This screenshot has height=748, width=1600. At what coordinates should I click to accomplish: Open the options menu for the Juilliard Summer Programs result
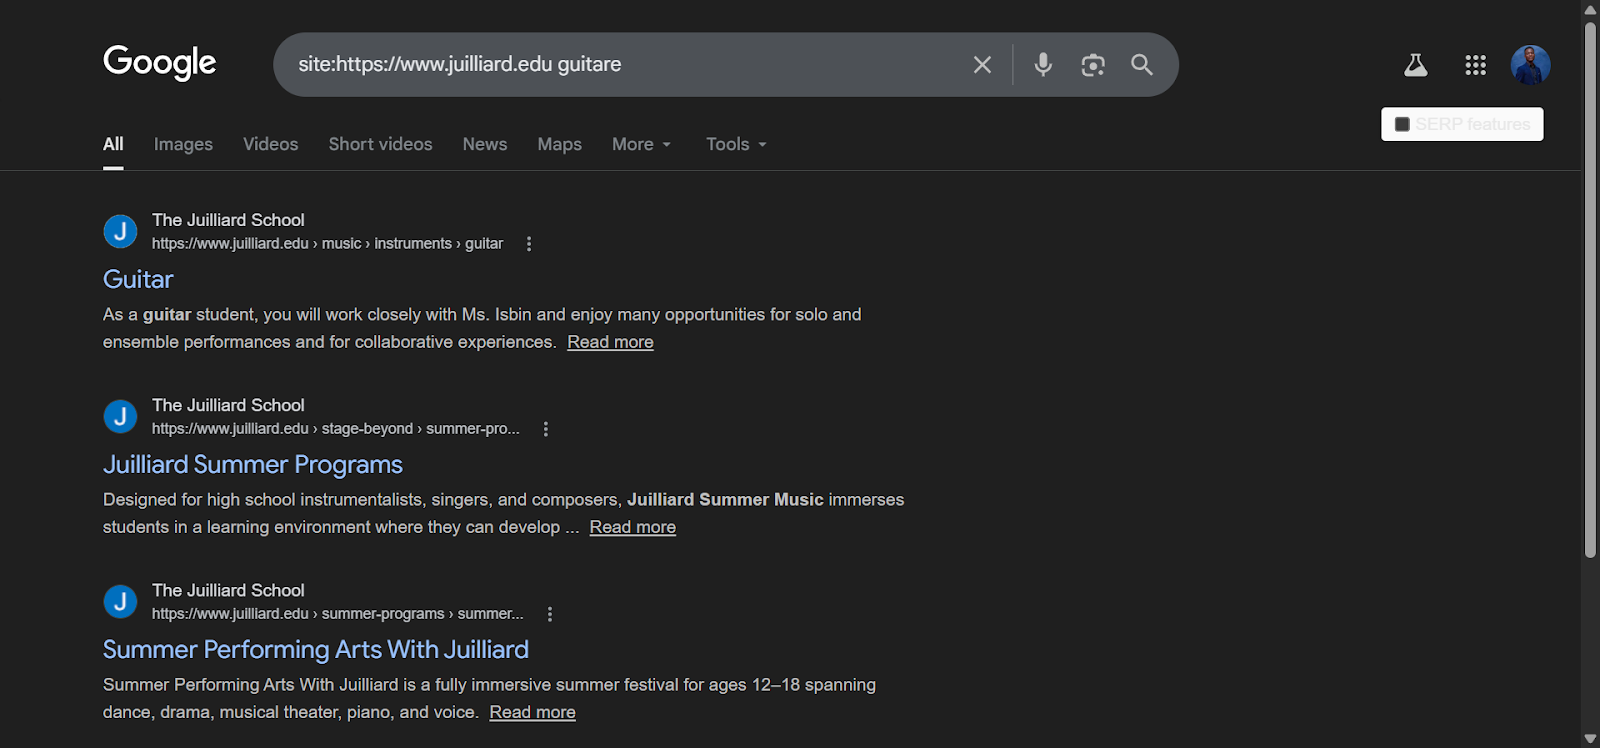tap(545, 429)
